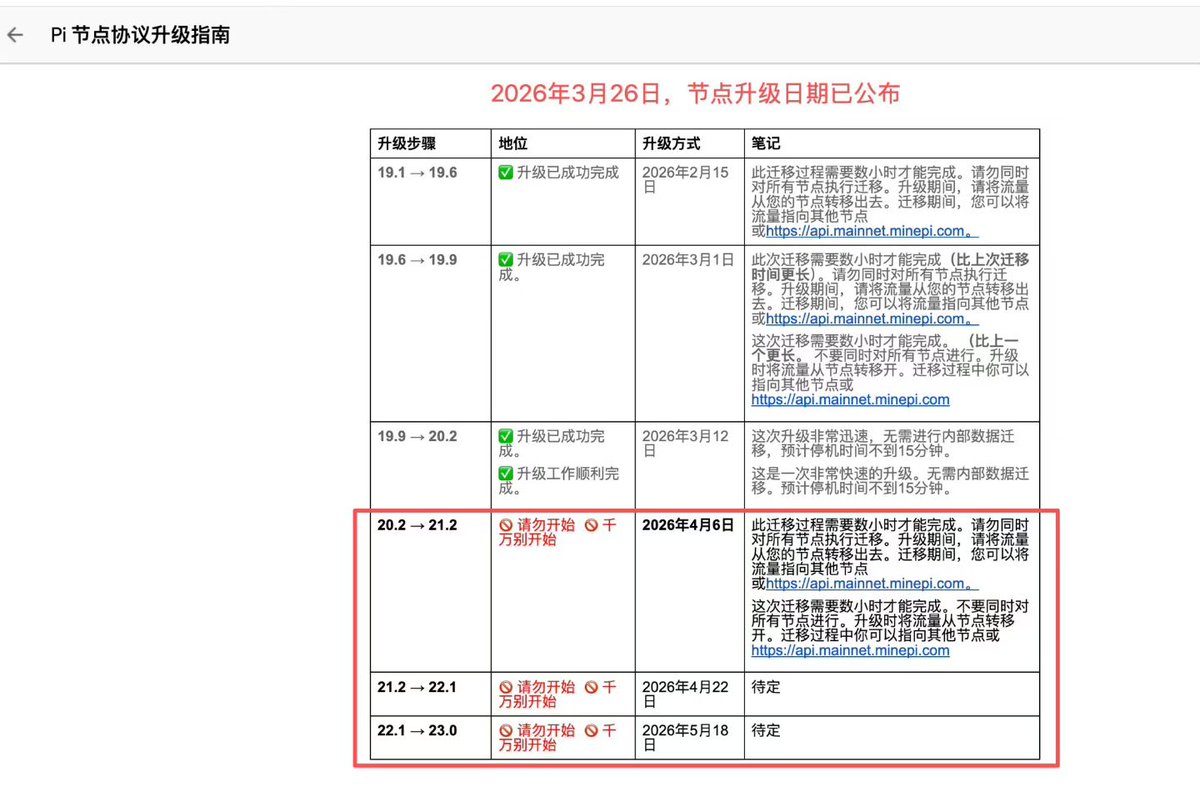
Task: Open the api.mainnet.minepi.com link in the first row notes
Action: (858, 230)
